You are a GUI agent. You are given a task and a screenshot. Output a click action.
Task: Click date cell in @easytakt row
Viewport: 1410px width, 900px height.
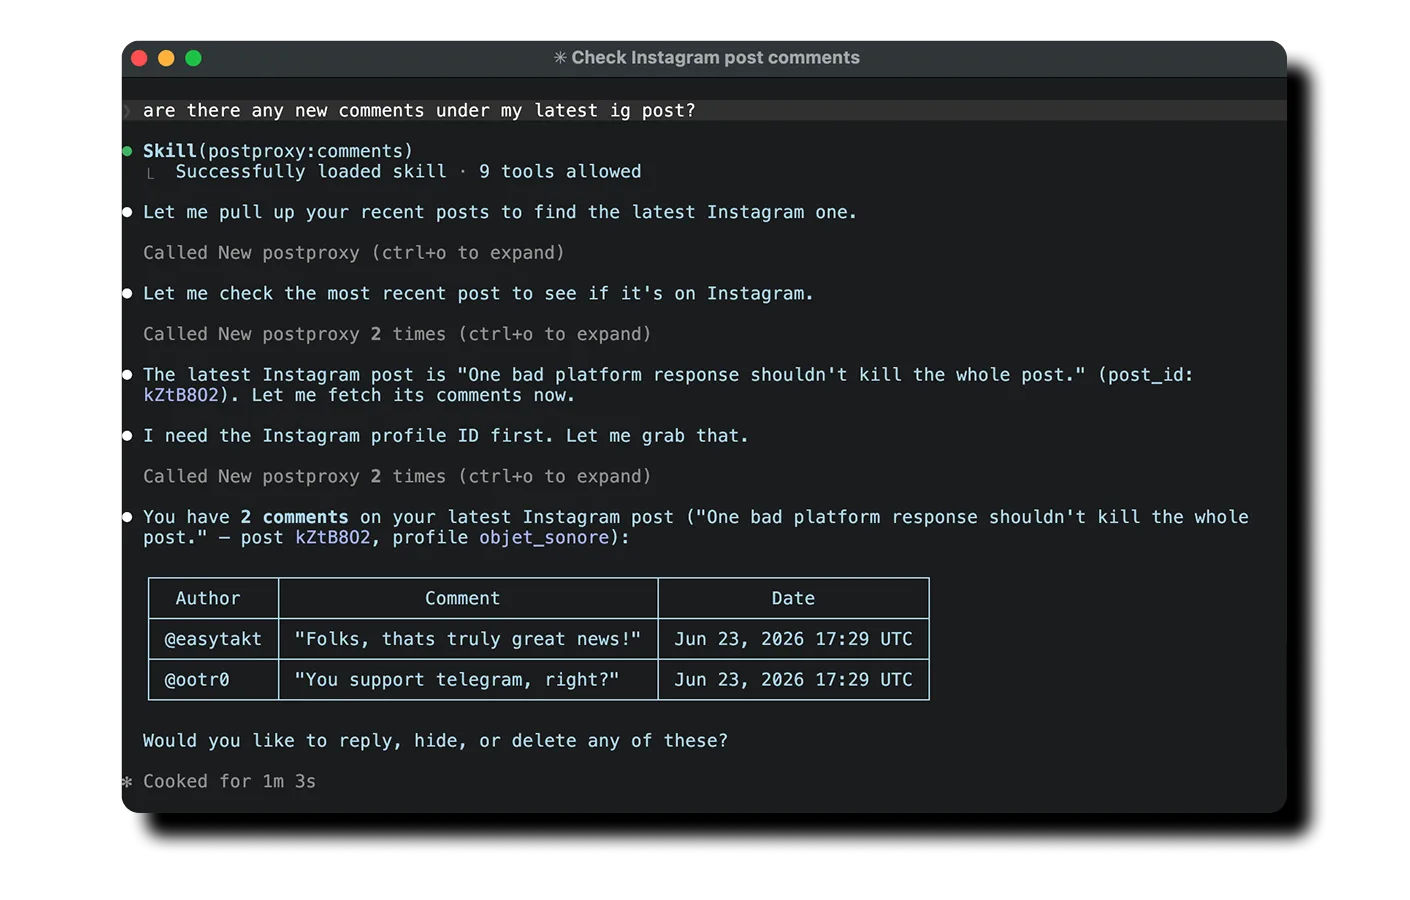click(793, 639)
